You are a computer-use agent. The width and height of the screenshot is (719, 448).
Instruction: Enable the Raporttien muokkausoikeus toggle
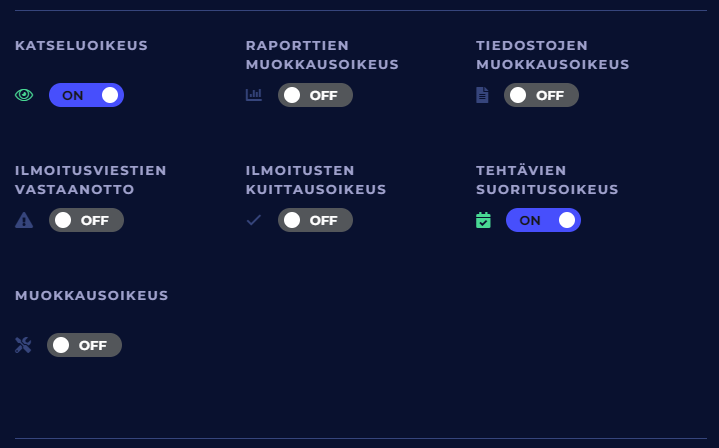(x=315, y=95)
